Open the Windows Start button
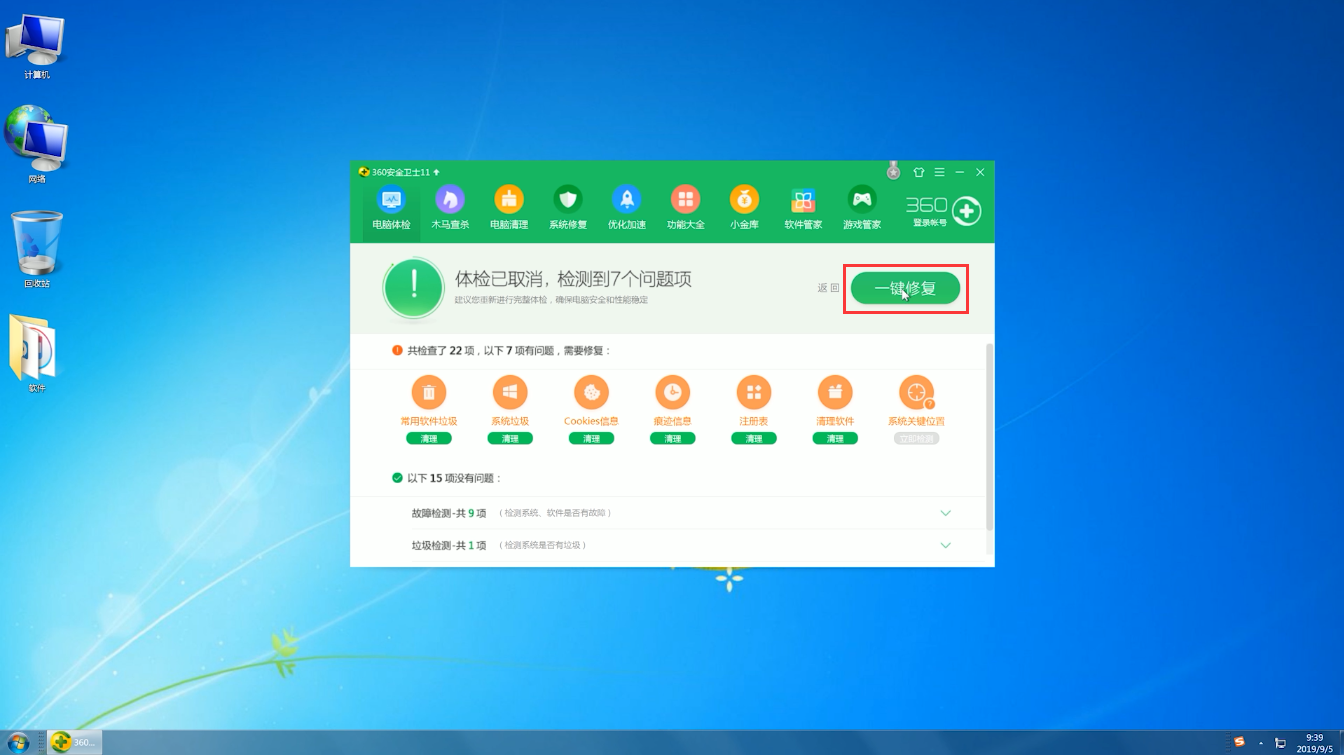 click(x=18, y=742)
